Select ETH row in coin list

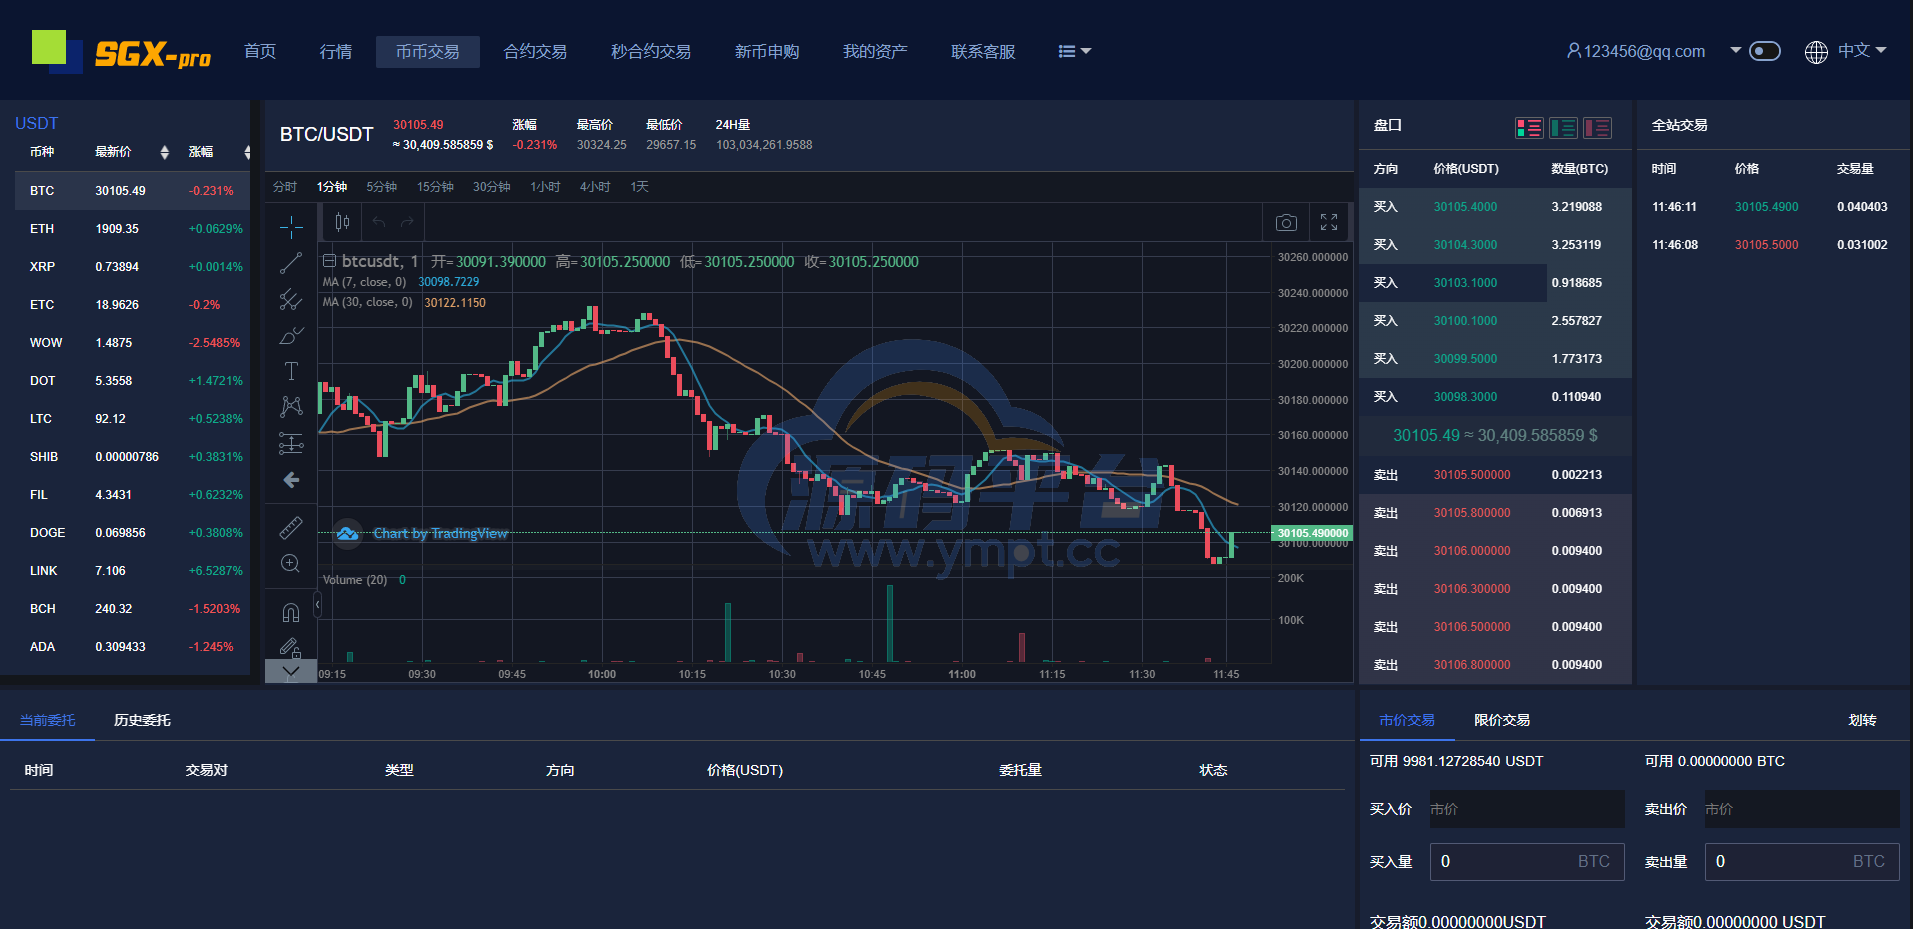(x=132, y=229)
